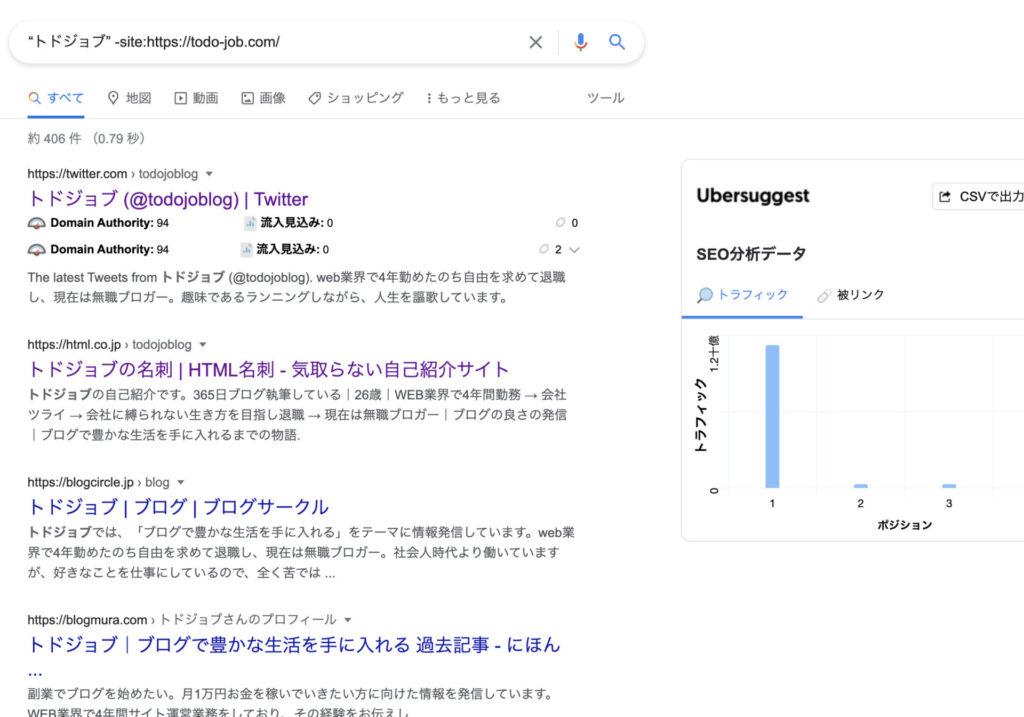Select the すべて tab
Screen dimensions: 1024x717
[x=56, y=98]
